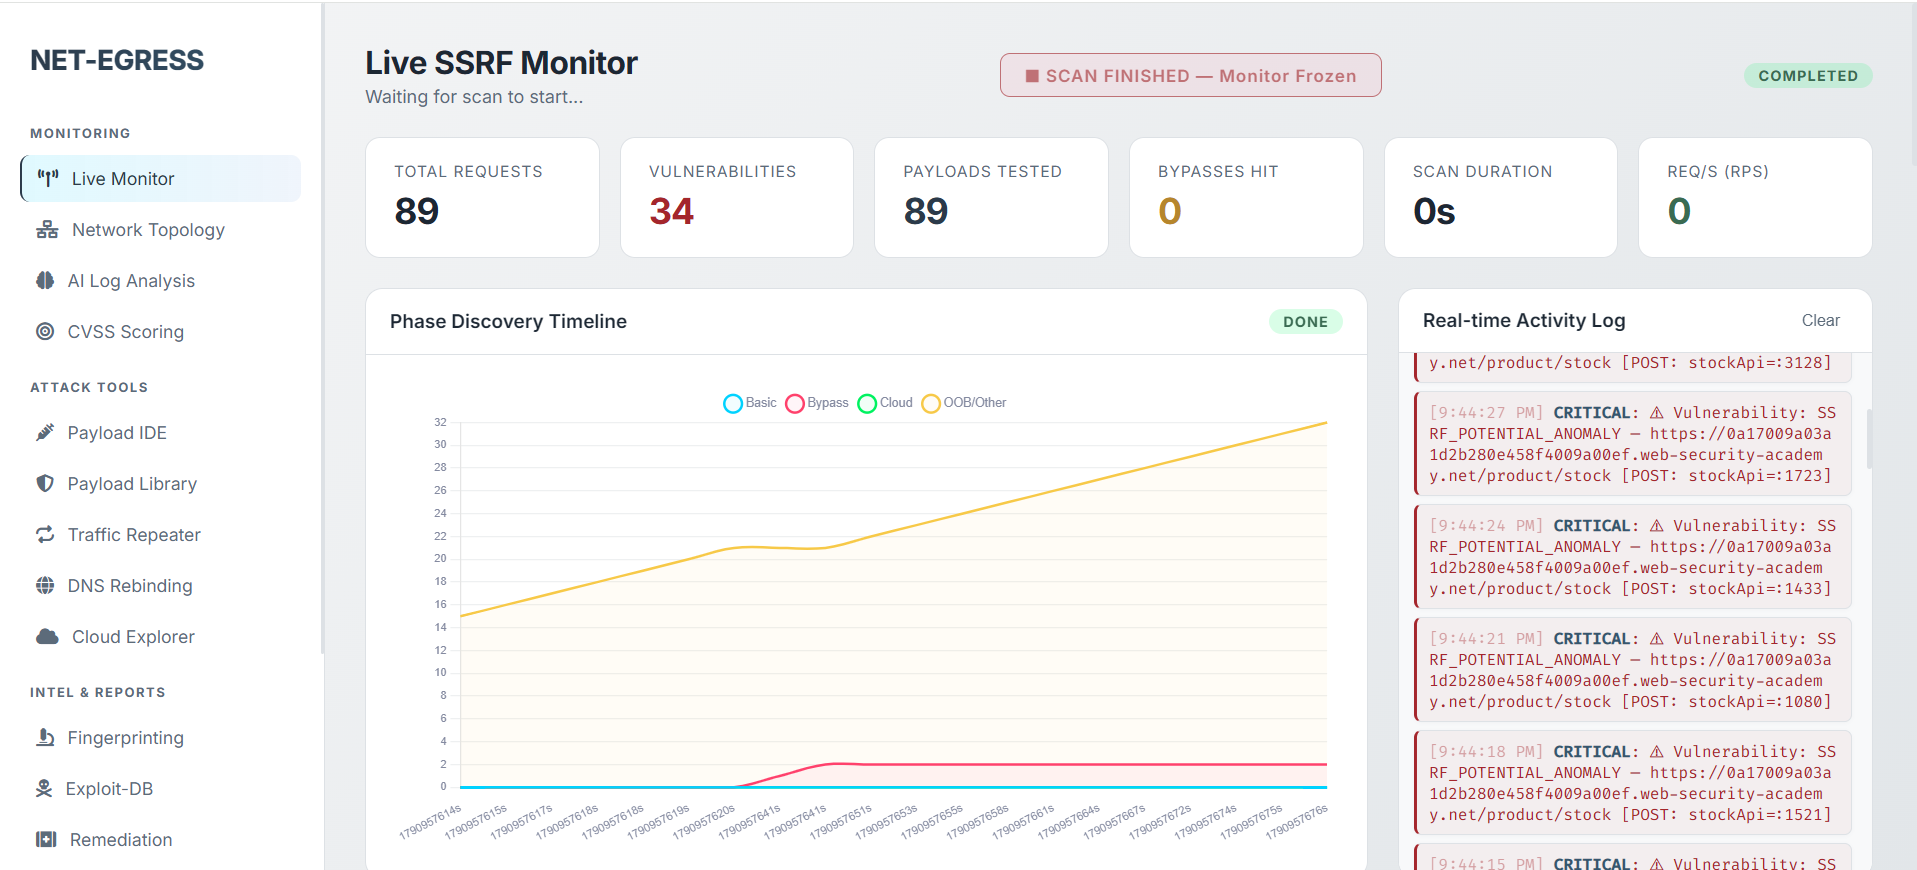Screen dimensions: 1917x870
Task: Select the Bypasses Hit value 0
Action: pyautogui.click(x=1170, y=211)
